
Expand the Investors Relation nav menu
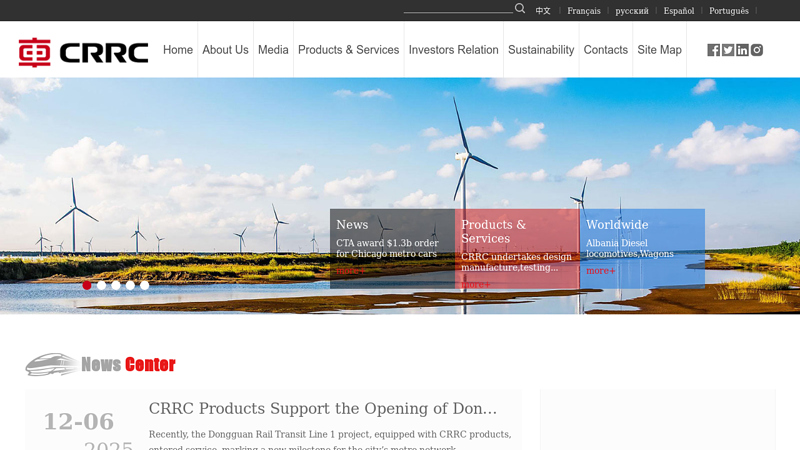click(454, 49)
